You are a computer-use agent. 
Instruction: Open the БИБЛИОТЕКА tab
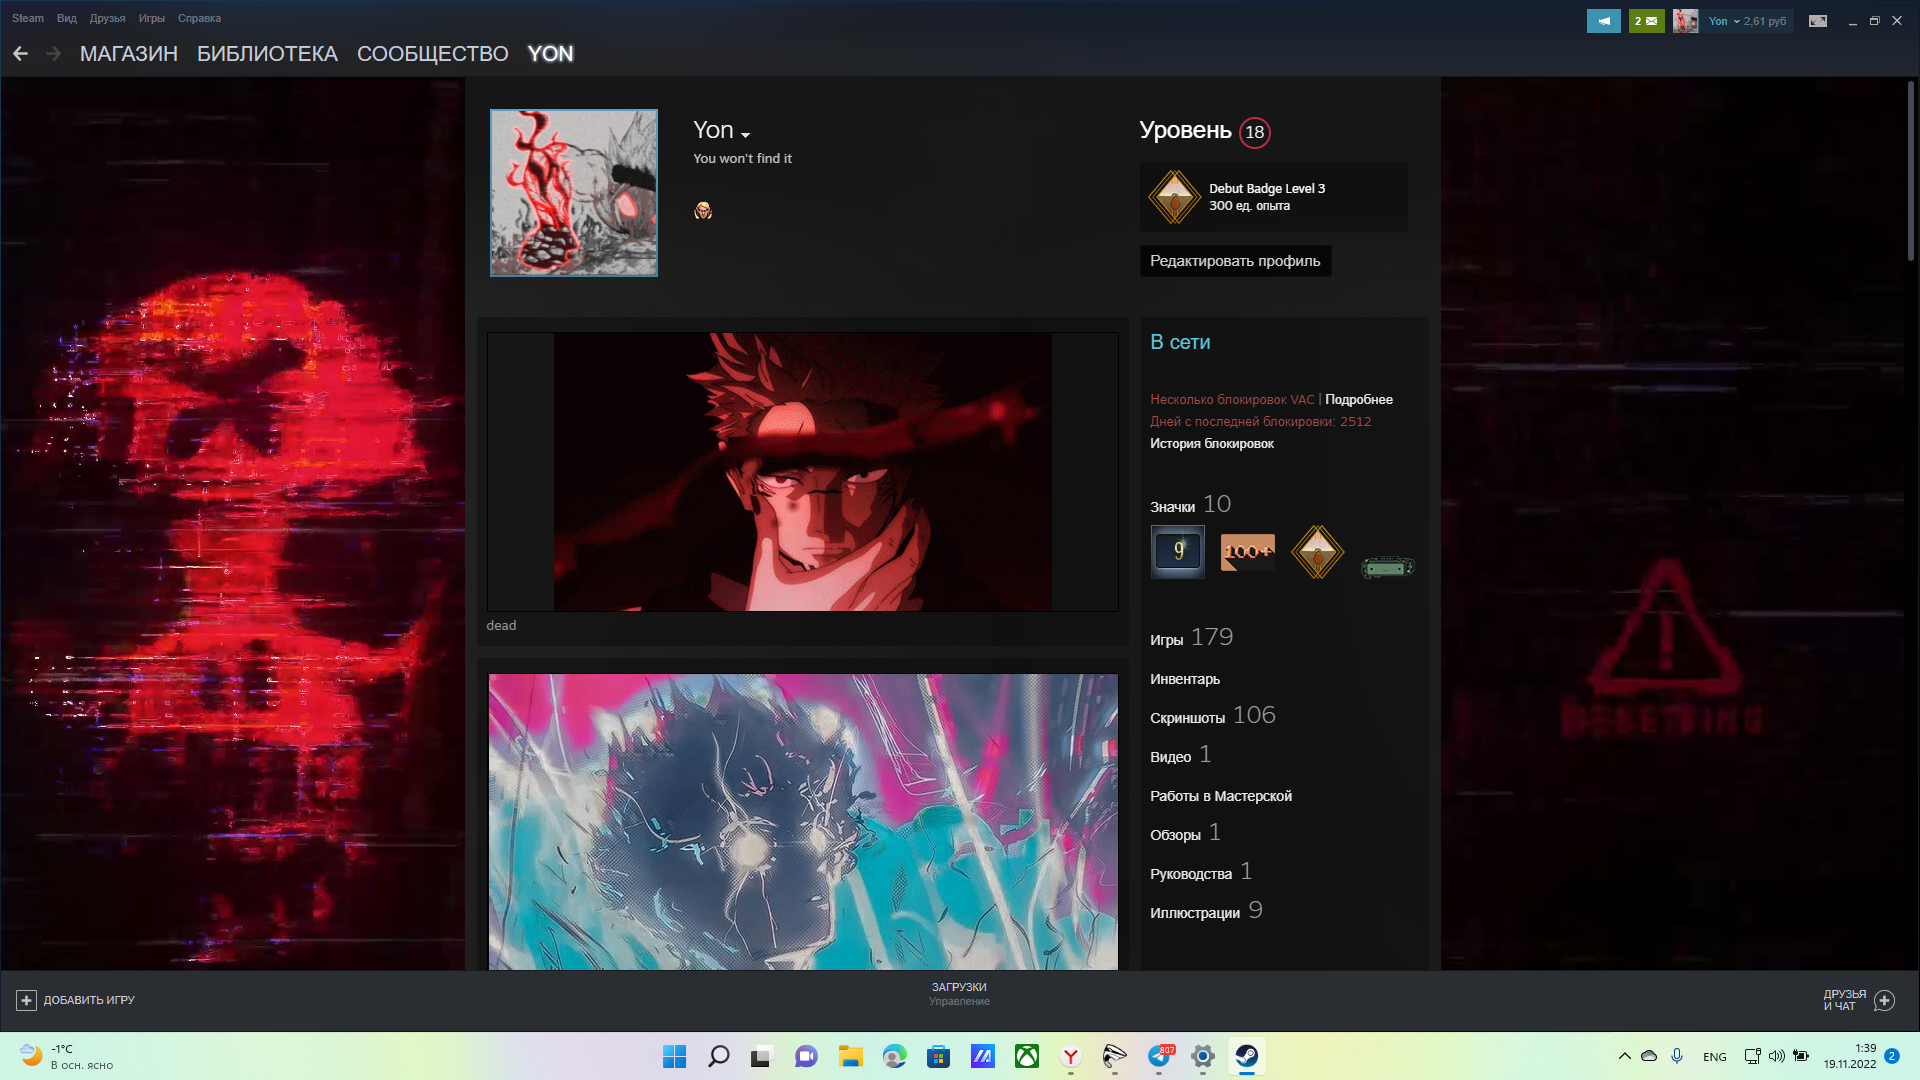pyautogui.click(x=267, y=54)
